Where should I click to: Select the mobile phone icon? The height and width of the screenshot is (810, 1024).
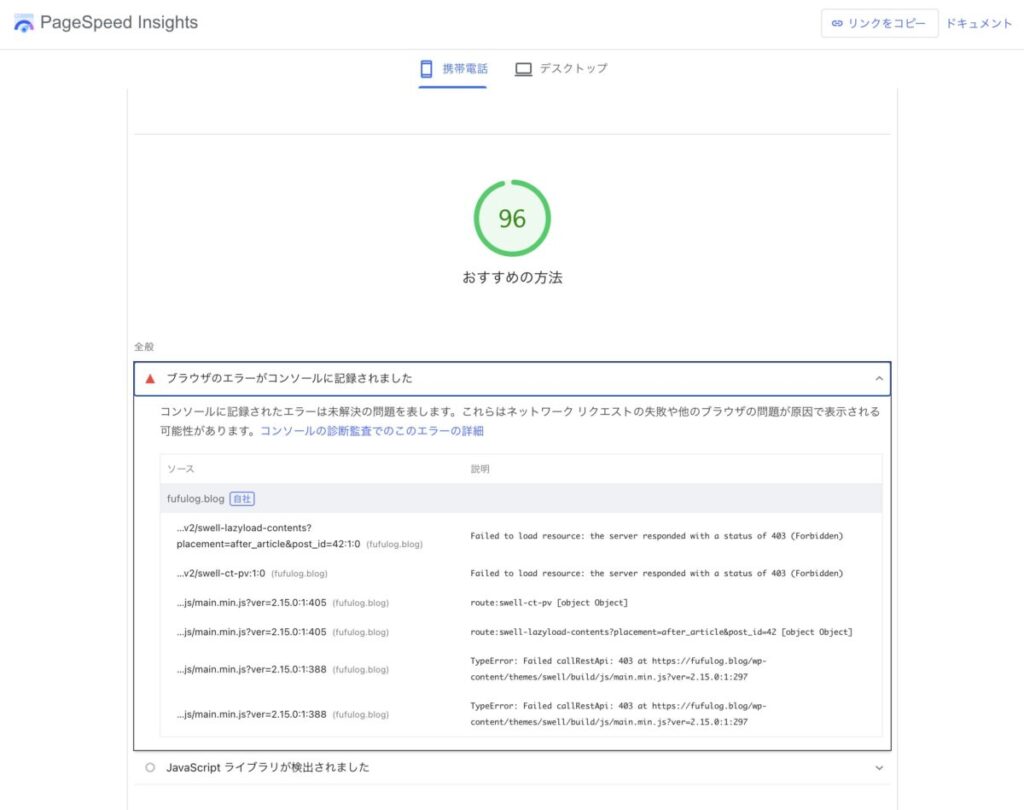click(x=424, y=68)
